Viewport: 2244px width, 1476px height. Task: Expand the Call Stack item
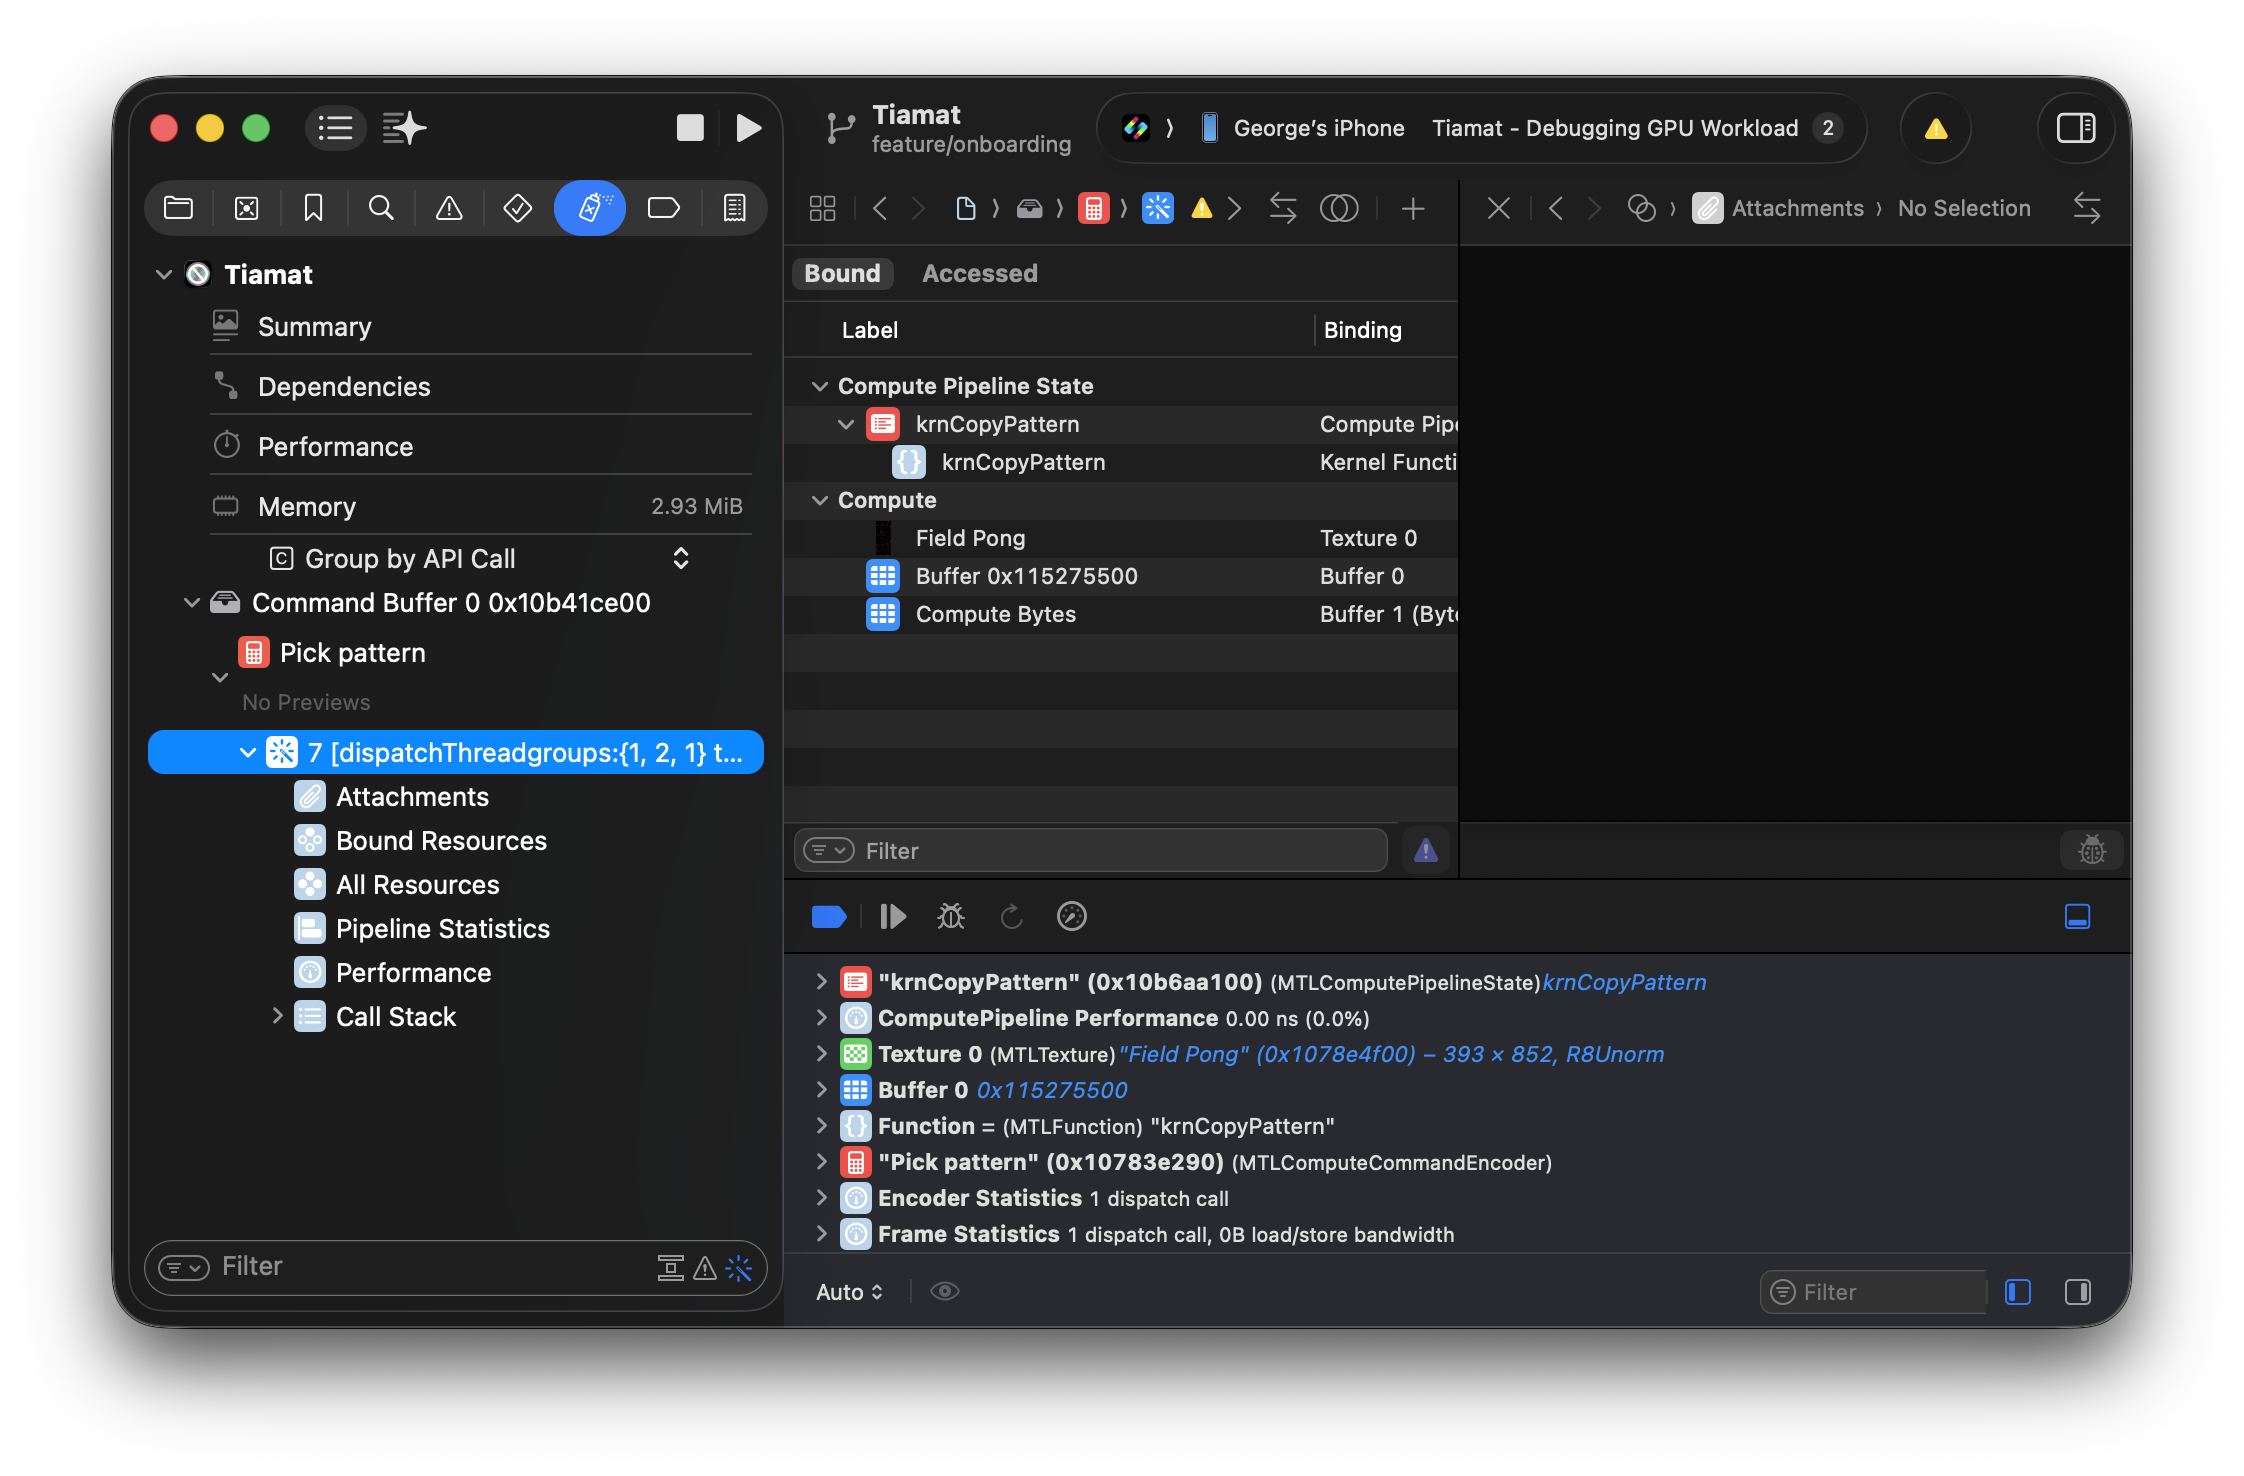[278, 1016]
